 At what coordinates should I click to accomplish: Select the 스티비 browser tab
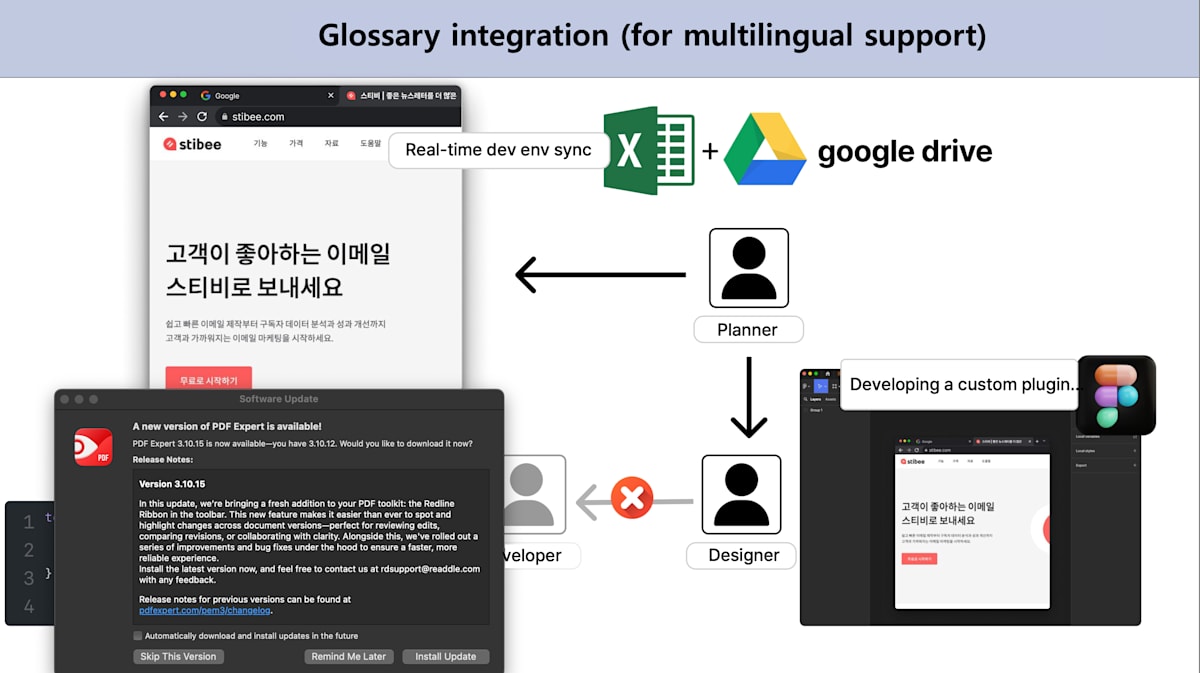(401, 96)
